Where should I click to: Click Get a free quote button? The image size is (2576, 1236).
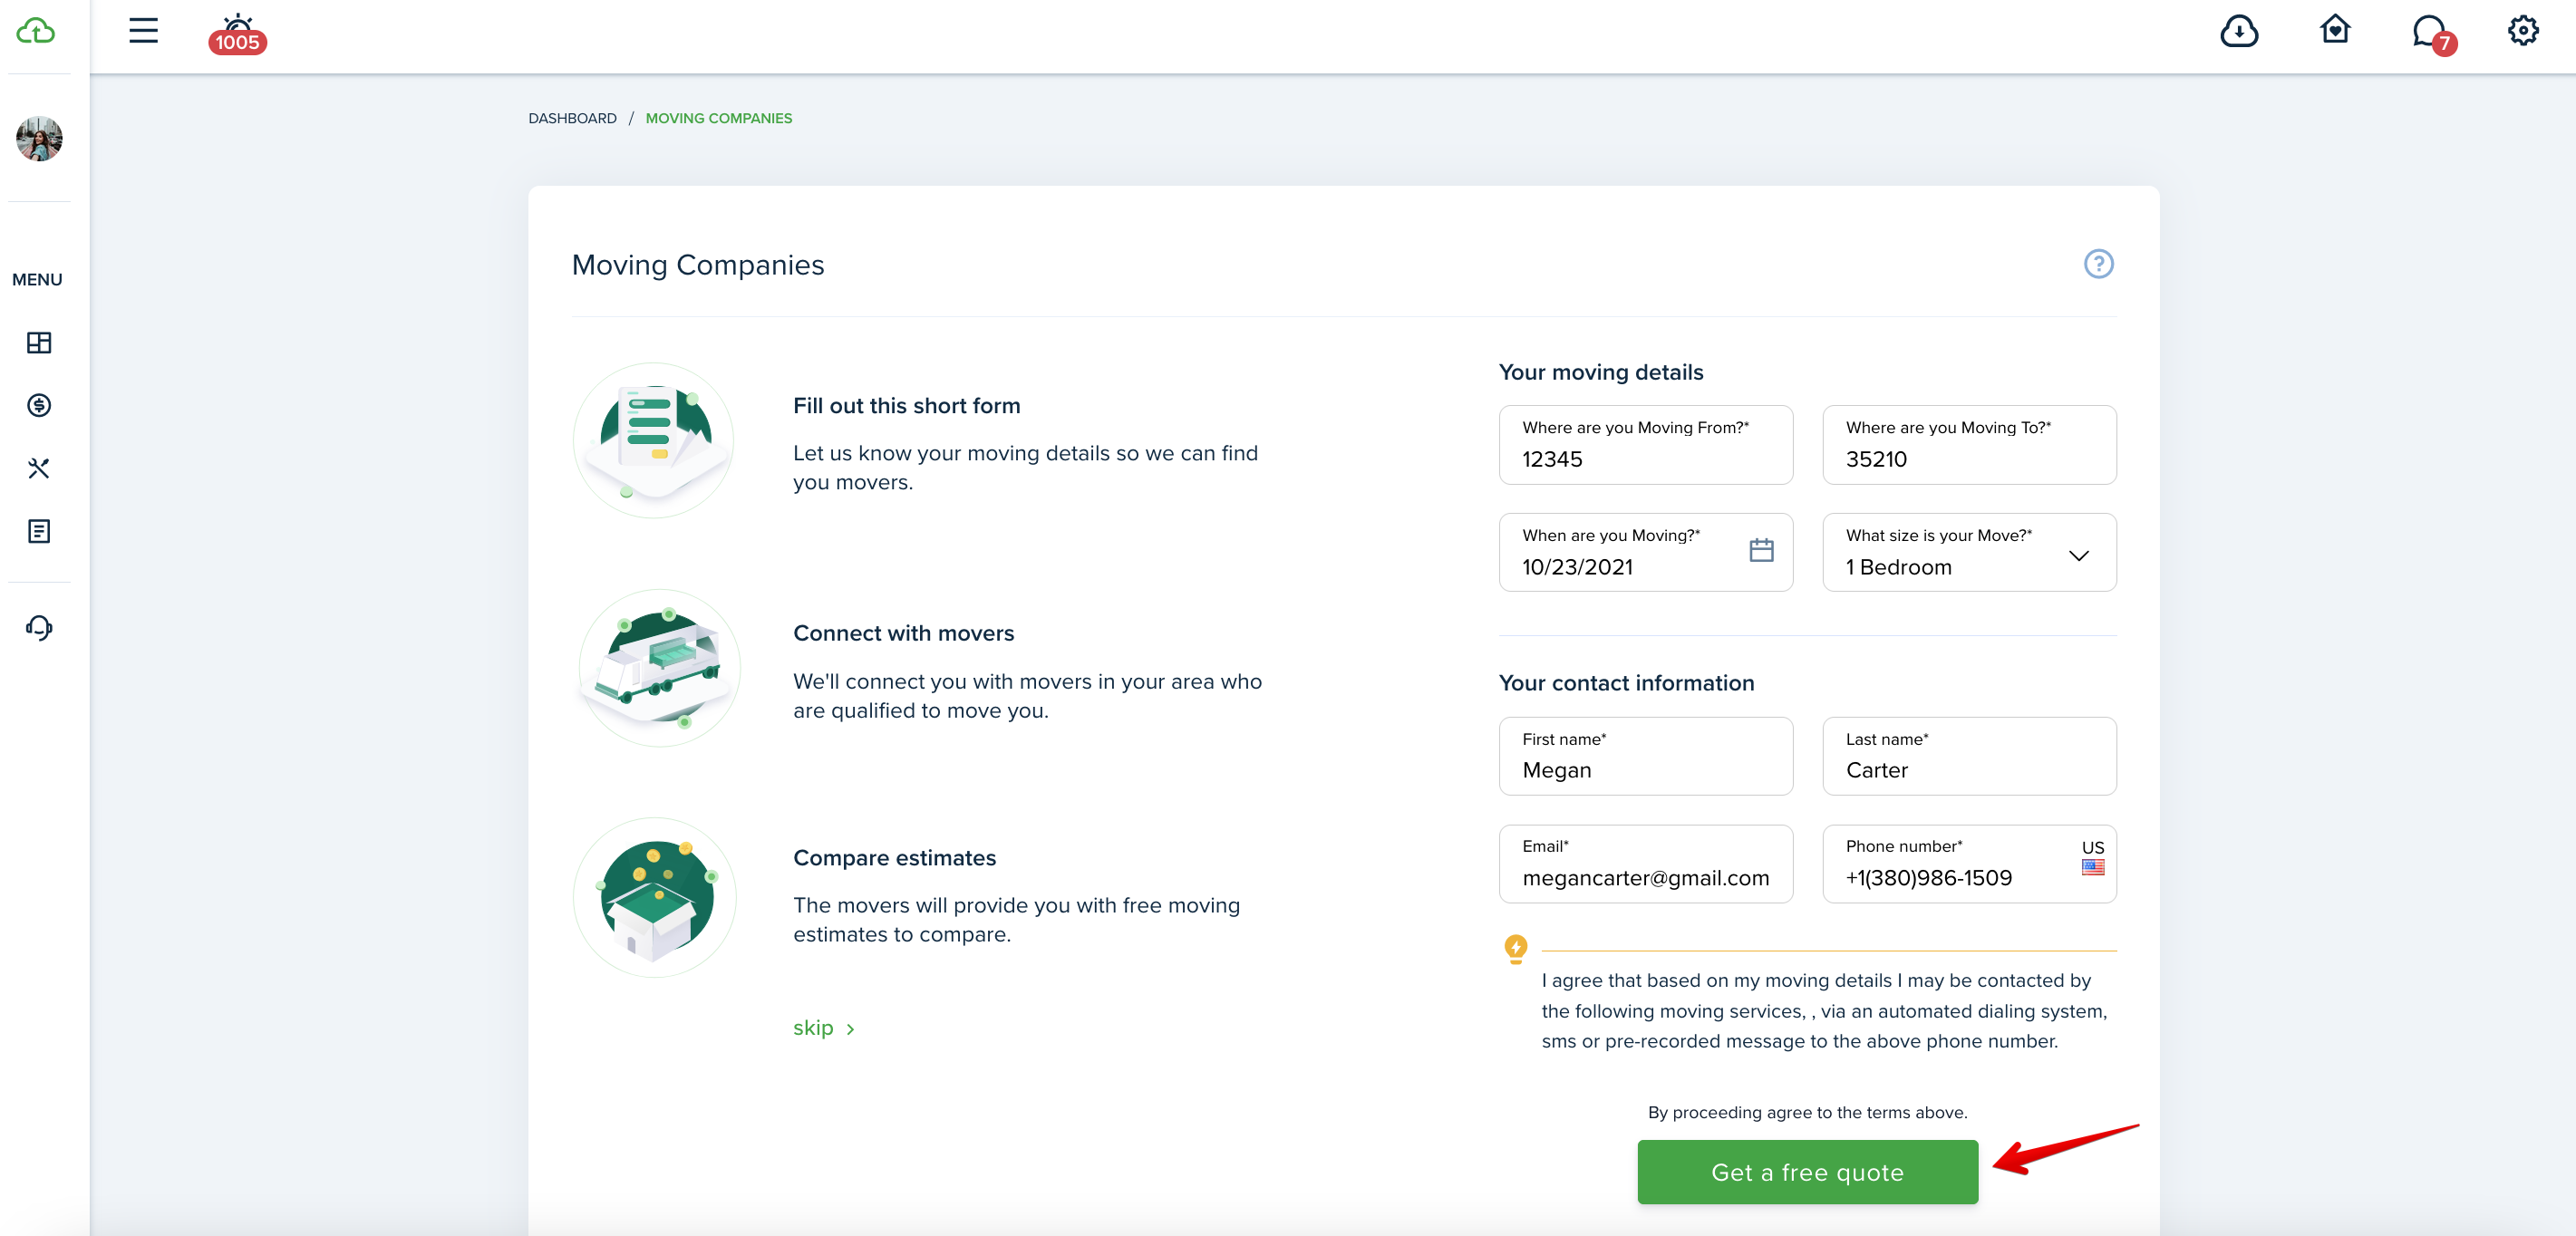(1807, 1172)
